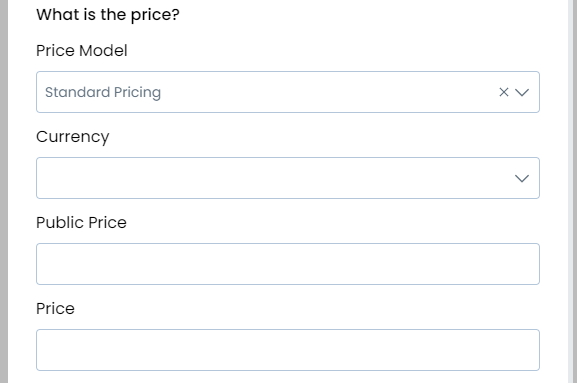This screenshot has height=383, width=577.
Task: Focus the Price input field
Action: tap(288, 350)
